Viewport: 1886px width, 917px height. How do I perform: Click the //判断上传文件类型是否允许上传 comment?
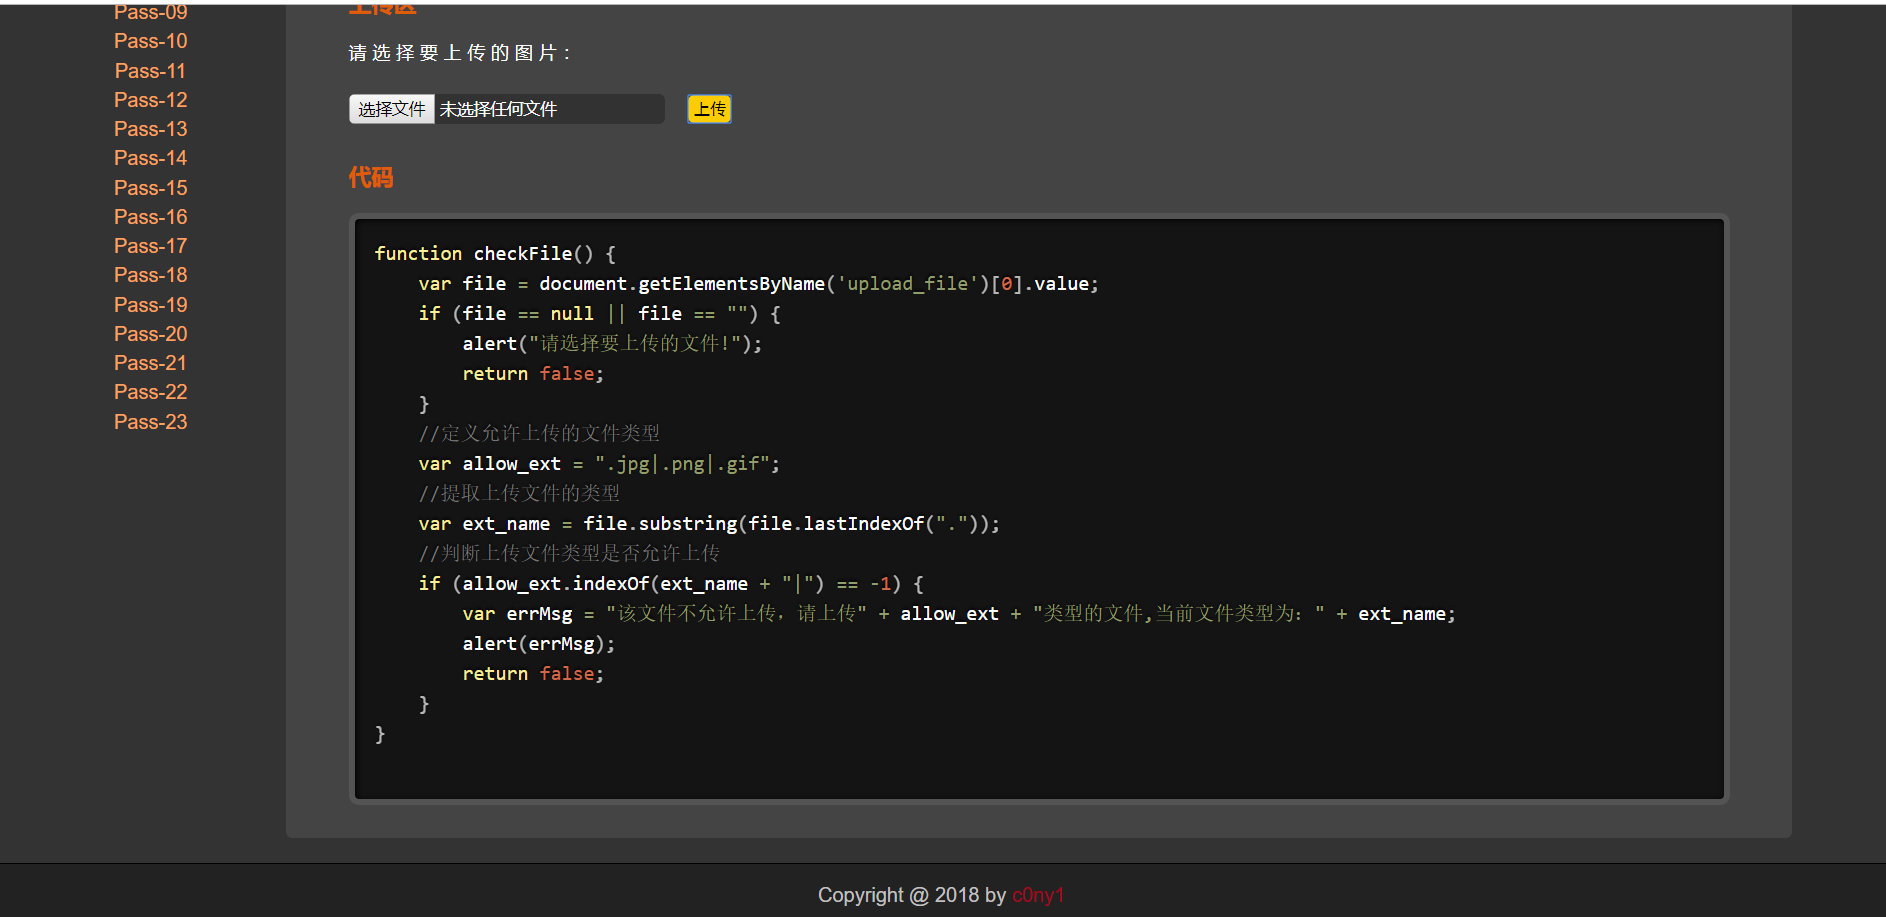tap(569, 554)
